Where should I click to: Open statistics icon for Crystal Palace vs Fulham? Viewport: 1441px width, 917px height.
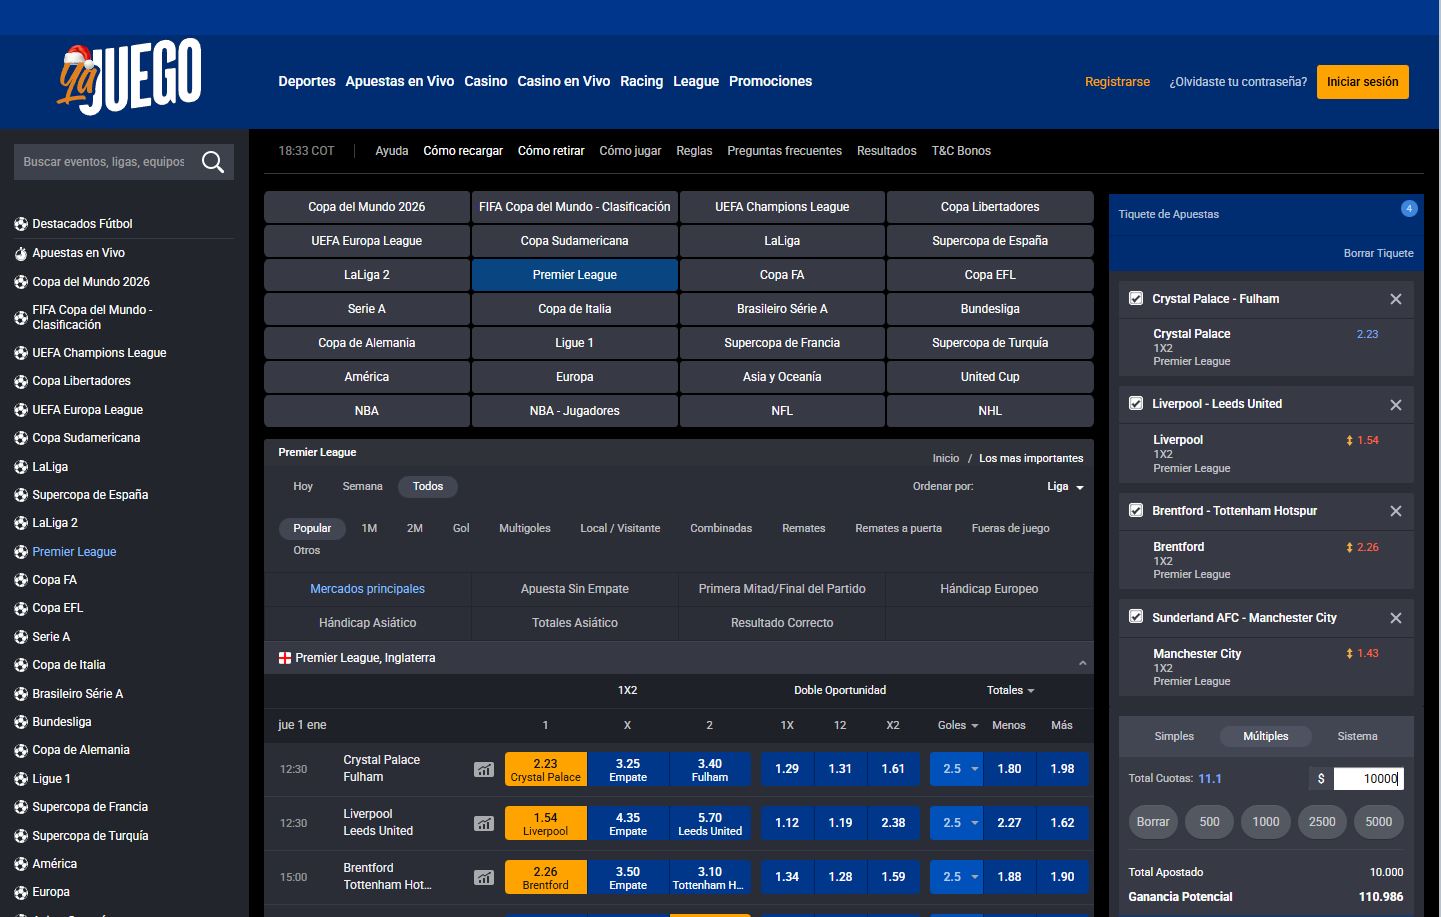coord(484,769)
